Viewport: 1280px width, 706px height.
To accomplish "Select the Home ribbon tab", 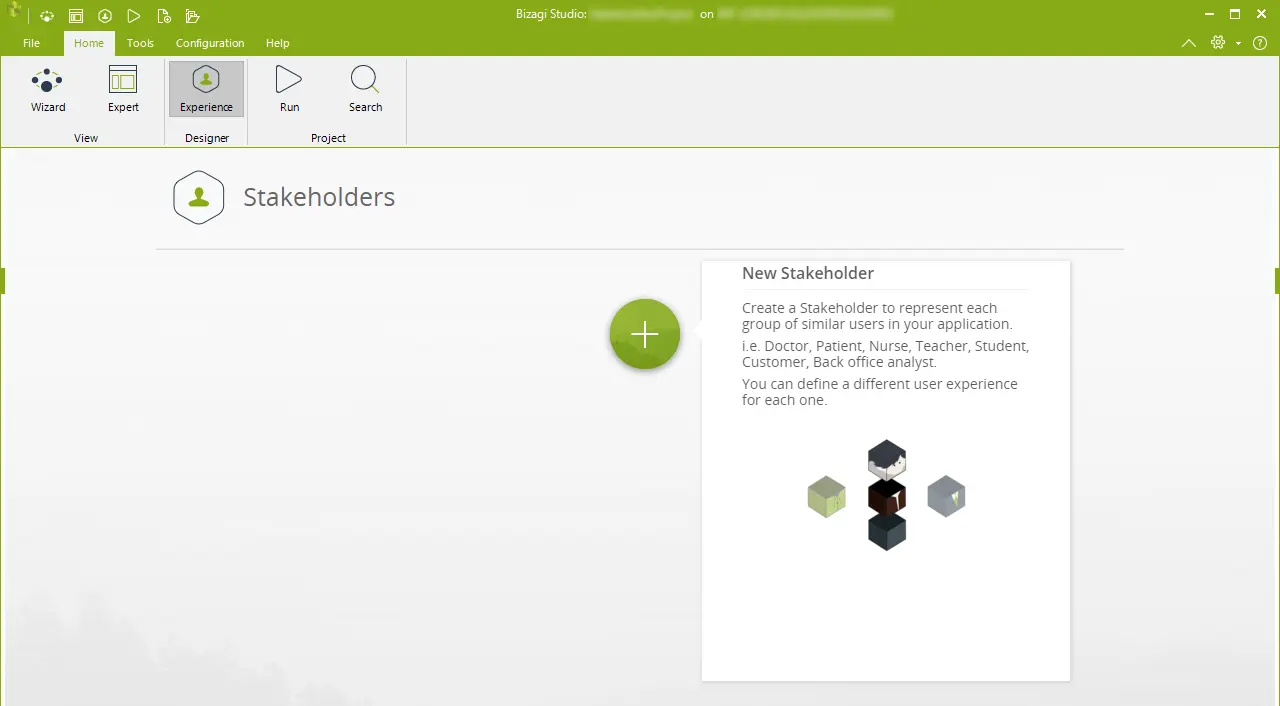I will [89, 43].
